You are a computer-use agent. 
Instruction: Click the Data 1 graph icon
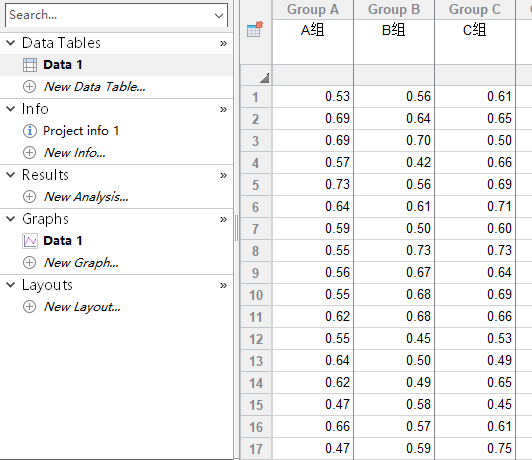coord(30,241)
